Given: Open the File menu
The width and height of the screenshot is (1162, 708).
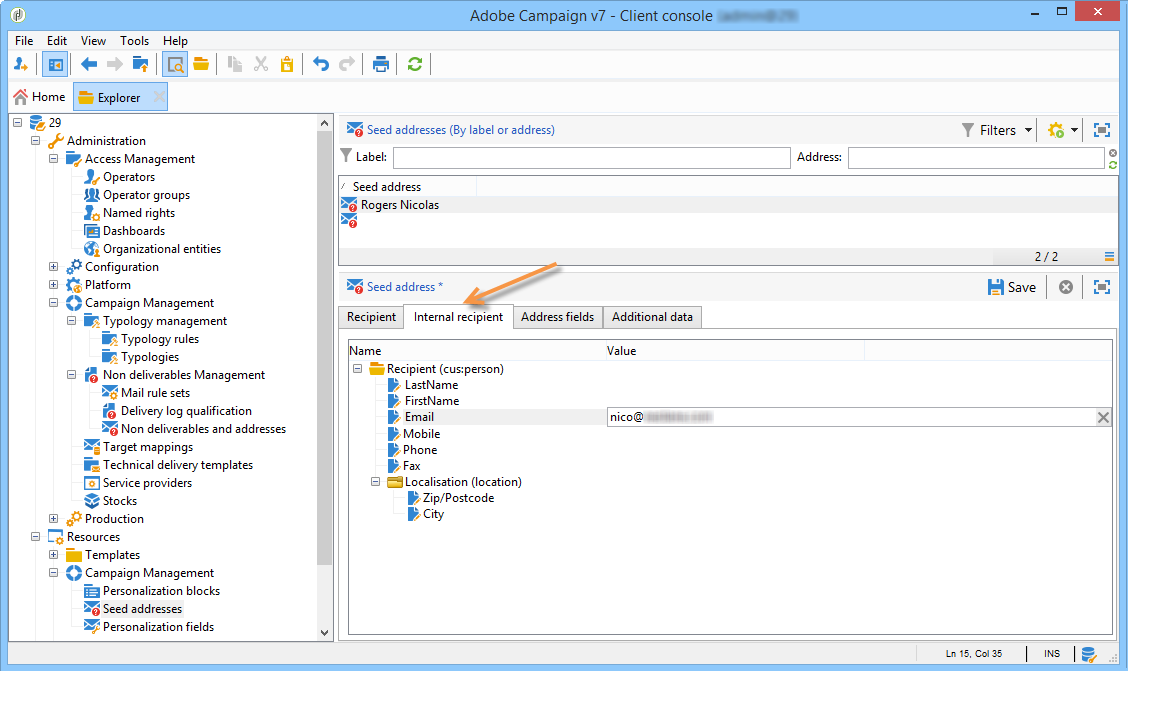Looking at the screenshot, I should [x=24, y=41].
